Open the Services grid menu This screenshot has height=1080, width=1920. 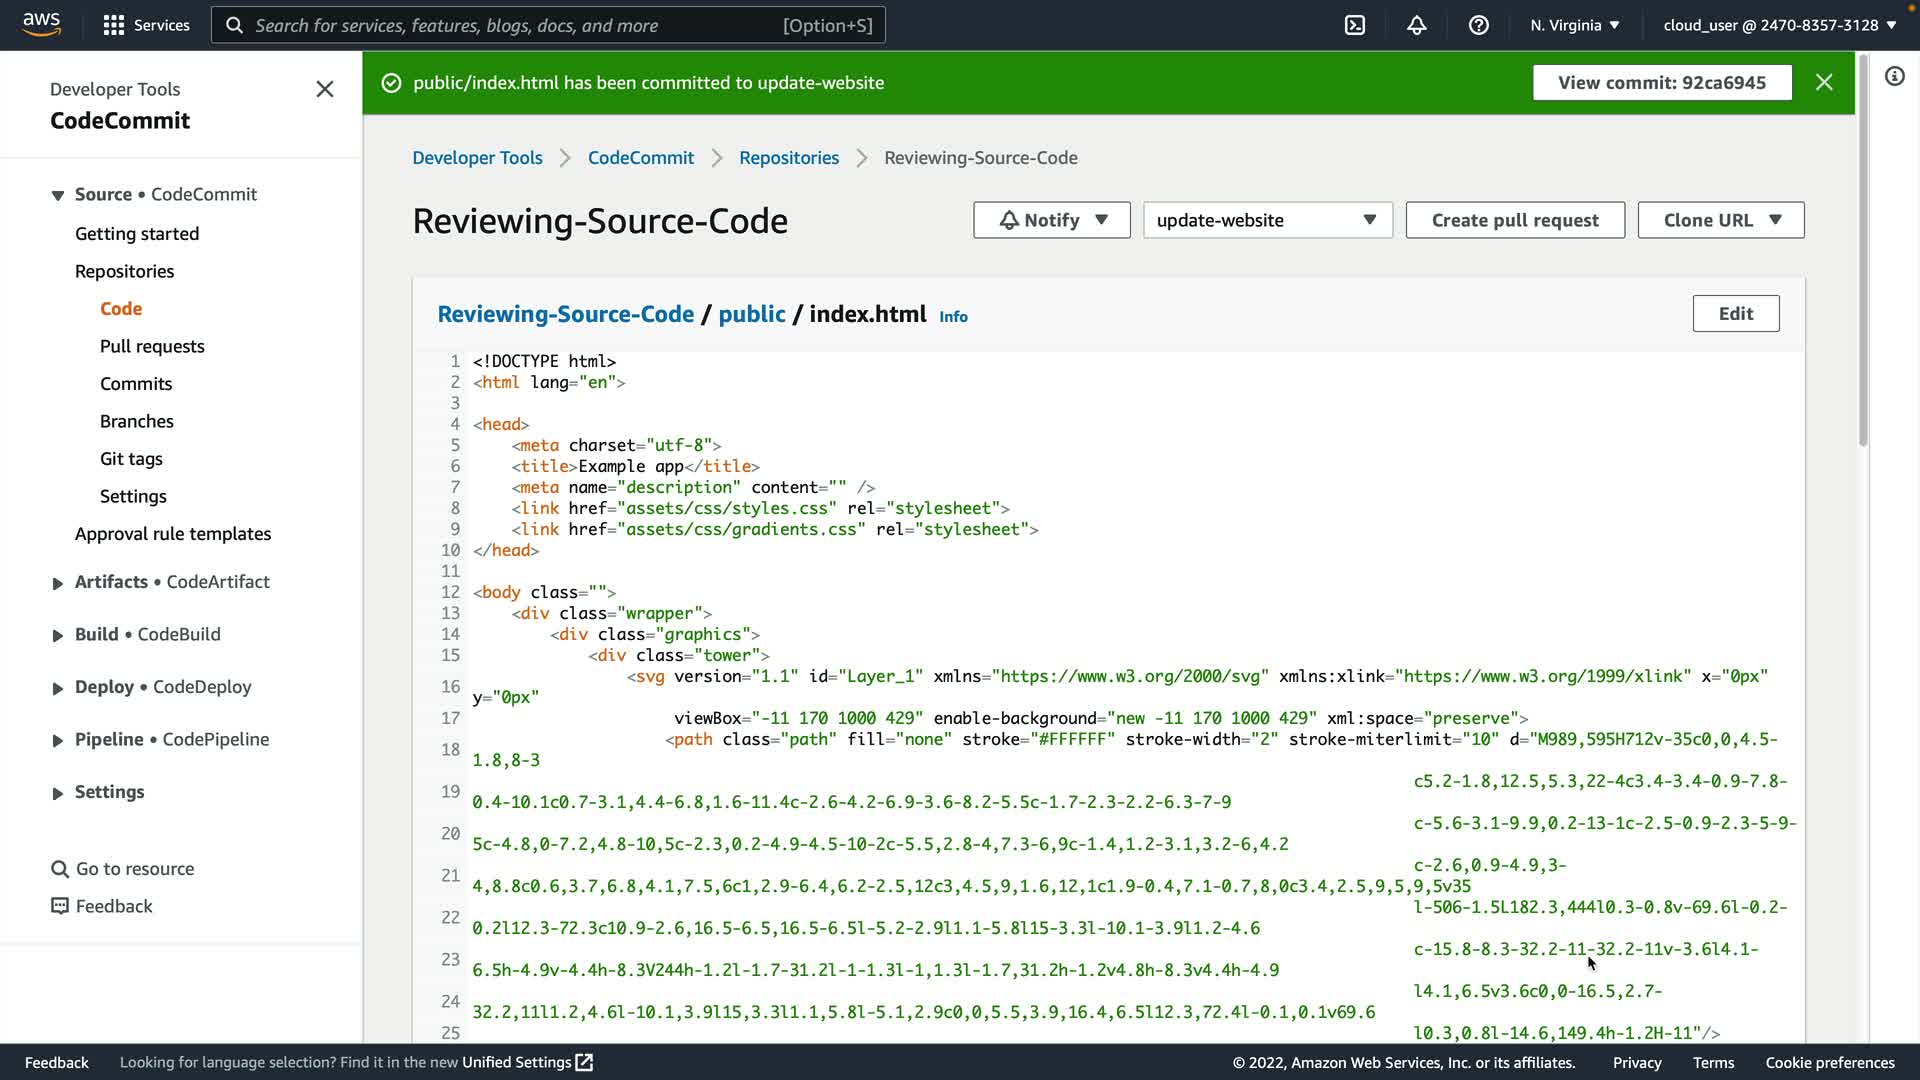click(146, 25)
